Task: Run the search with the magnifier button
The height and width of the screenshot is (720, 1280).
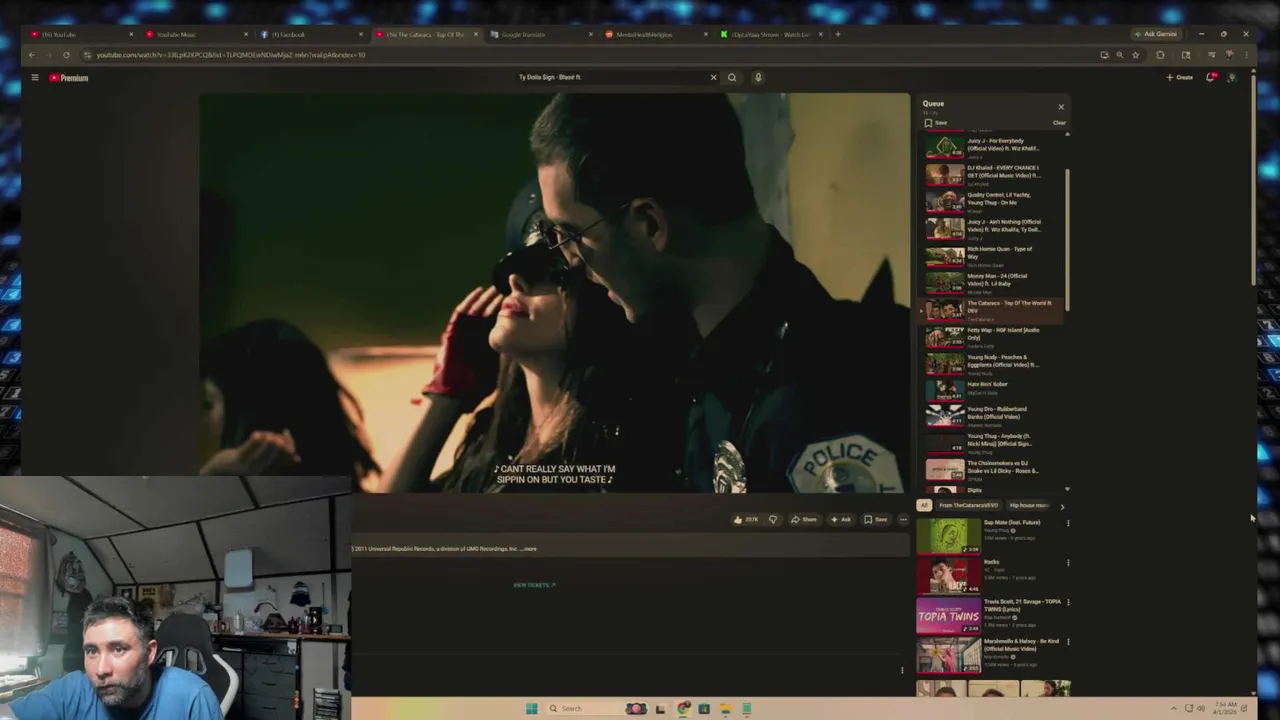Action: pos(732,77)
